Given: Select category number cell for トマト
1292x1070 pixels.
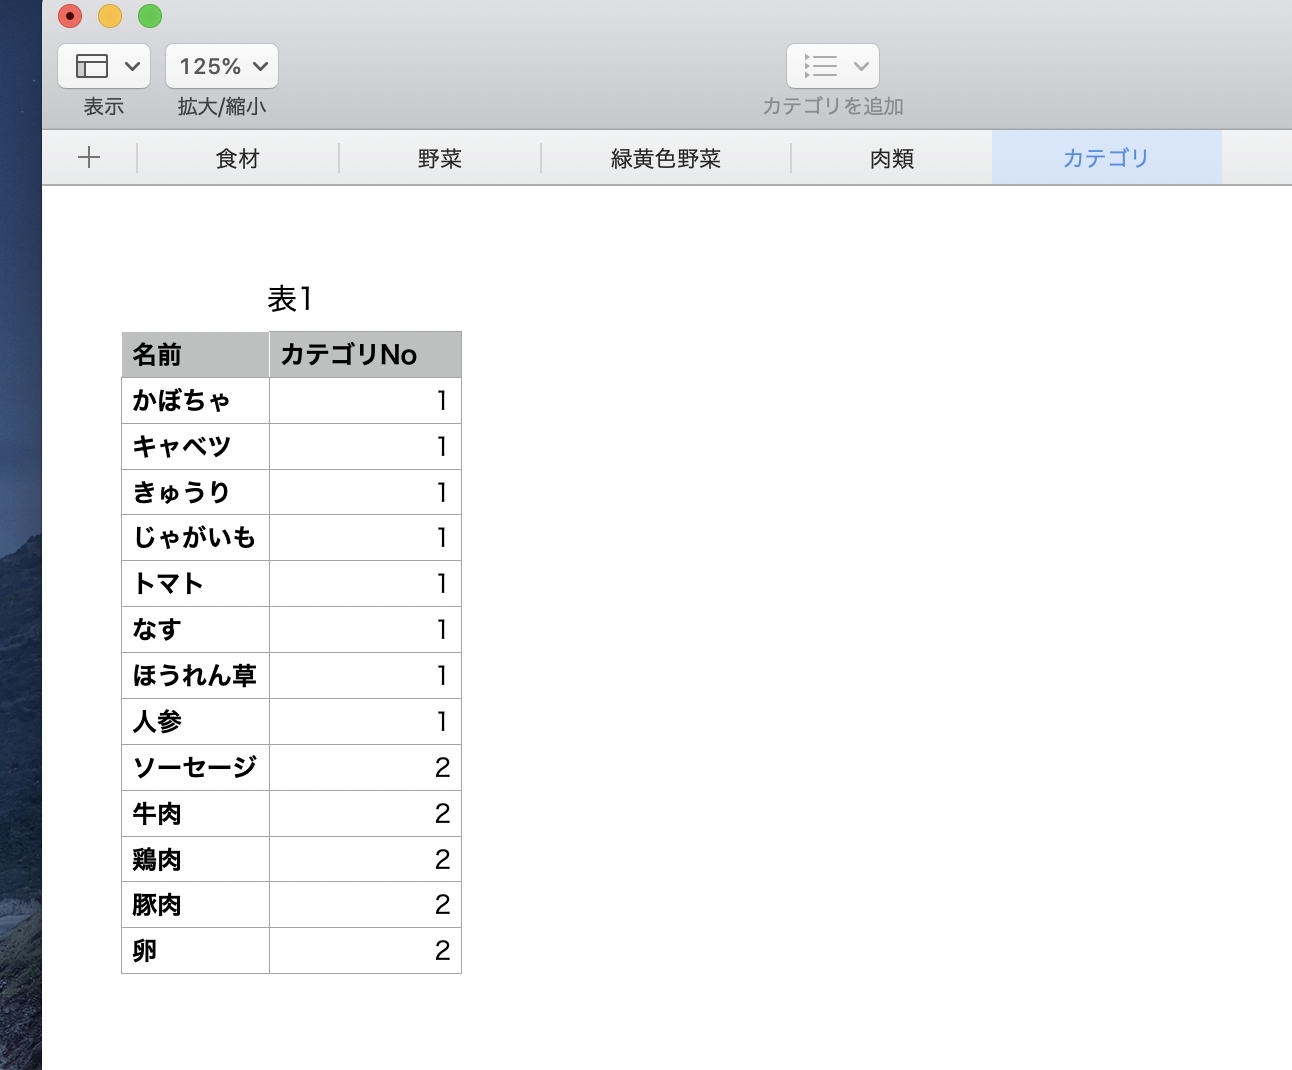Looking at the screenshot, I should pos(366,584).
